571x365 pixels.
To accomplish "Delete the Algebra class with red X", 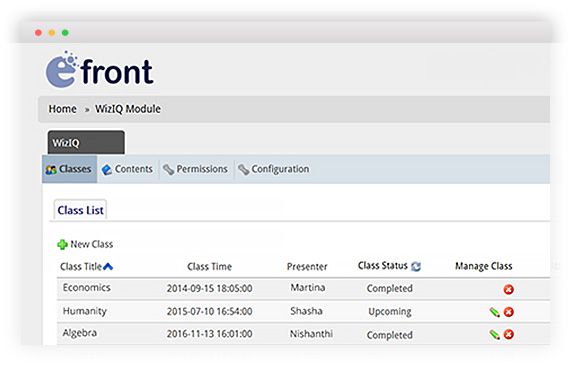I will coord(509,335).
